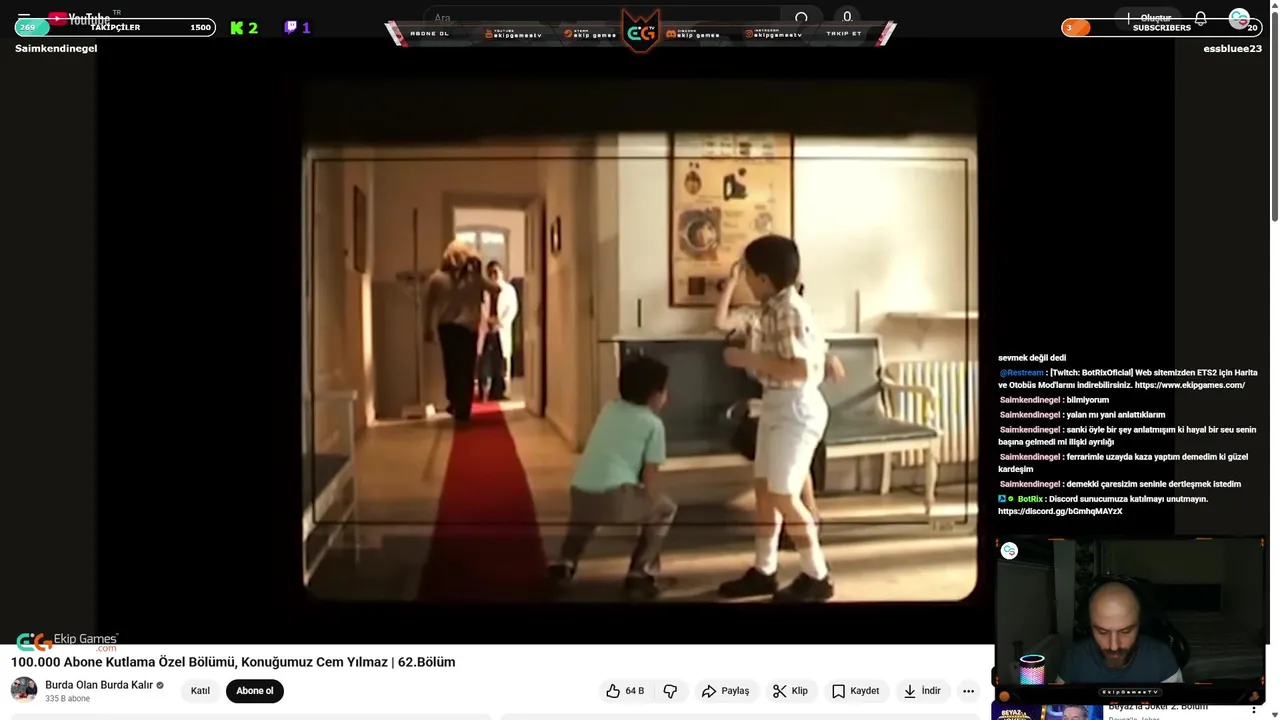Focus the Ara search field
The image size is (1280, 720).
click(600, 18)
